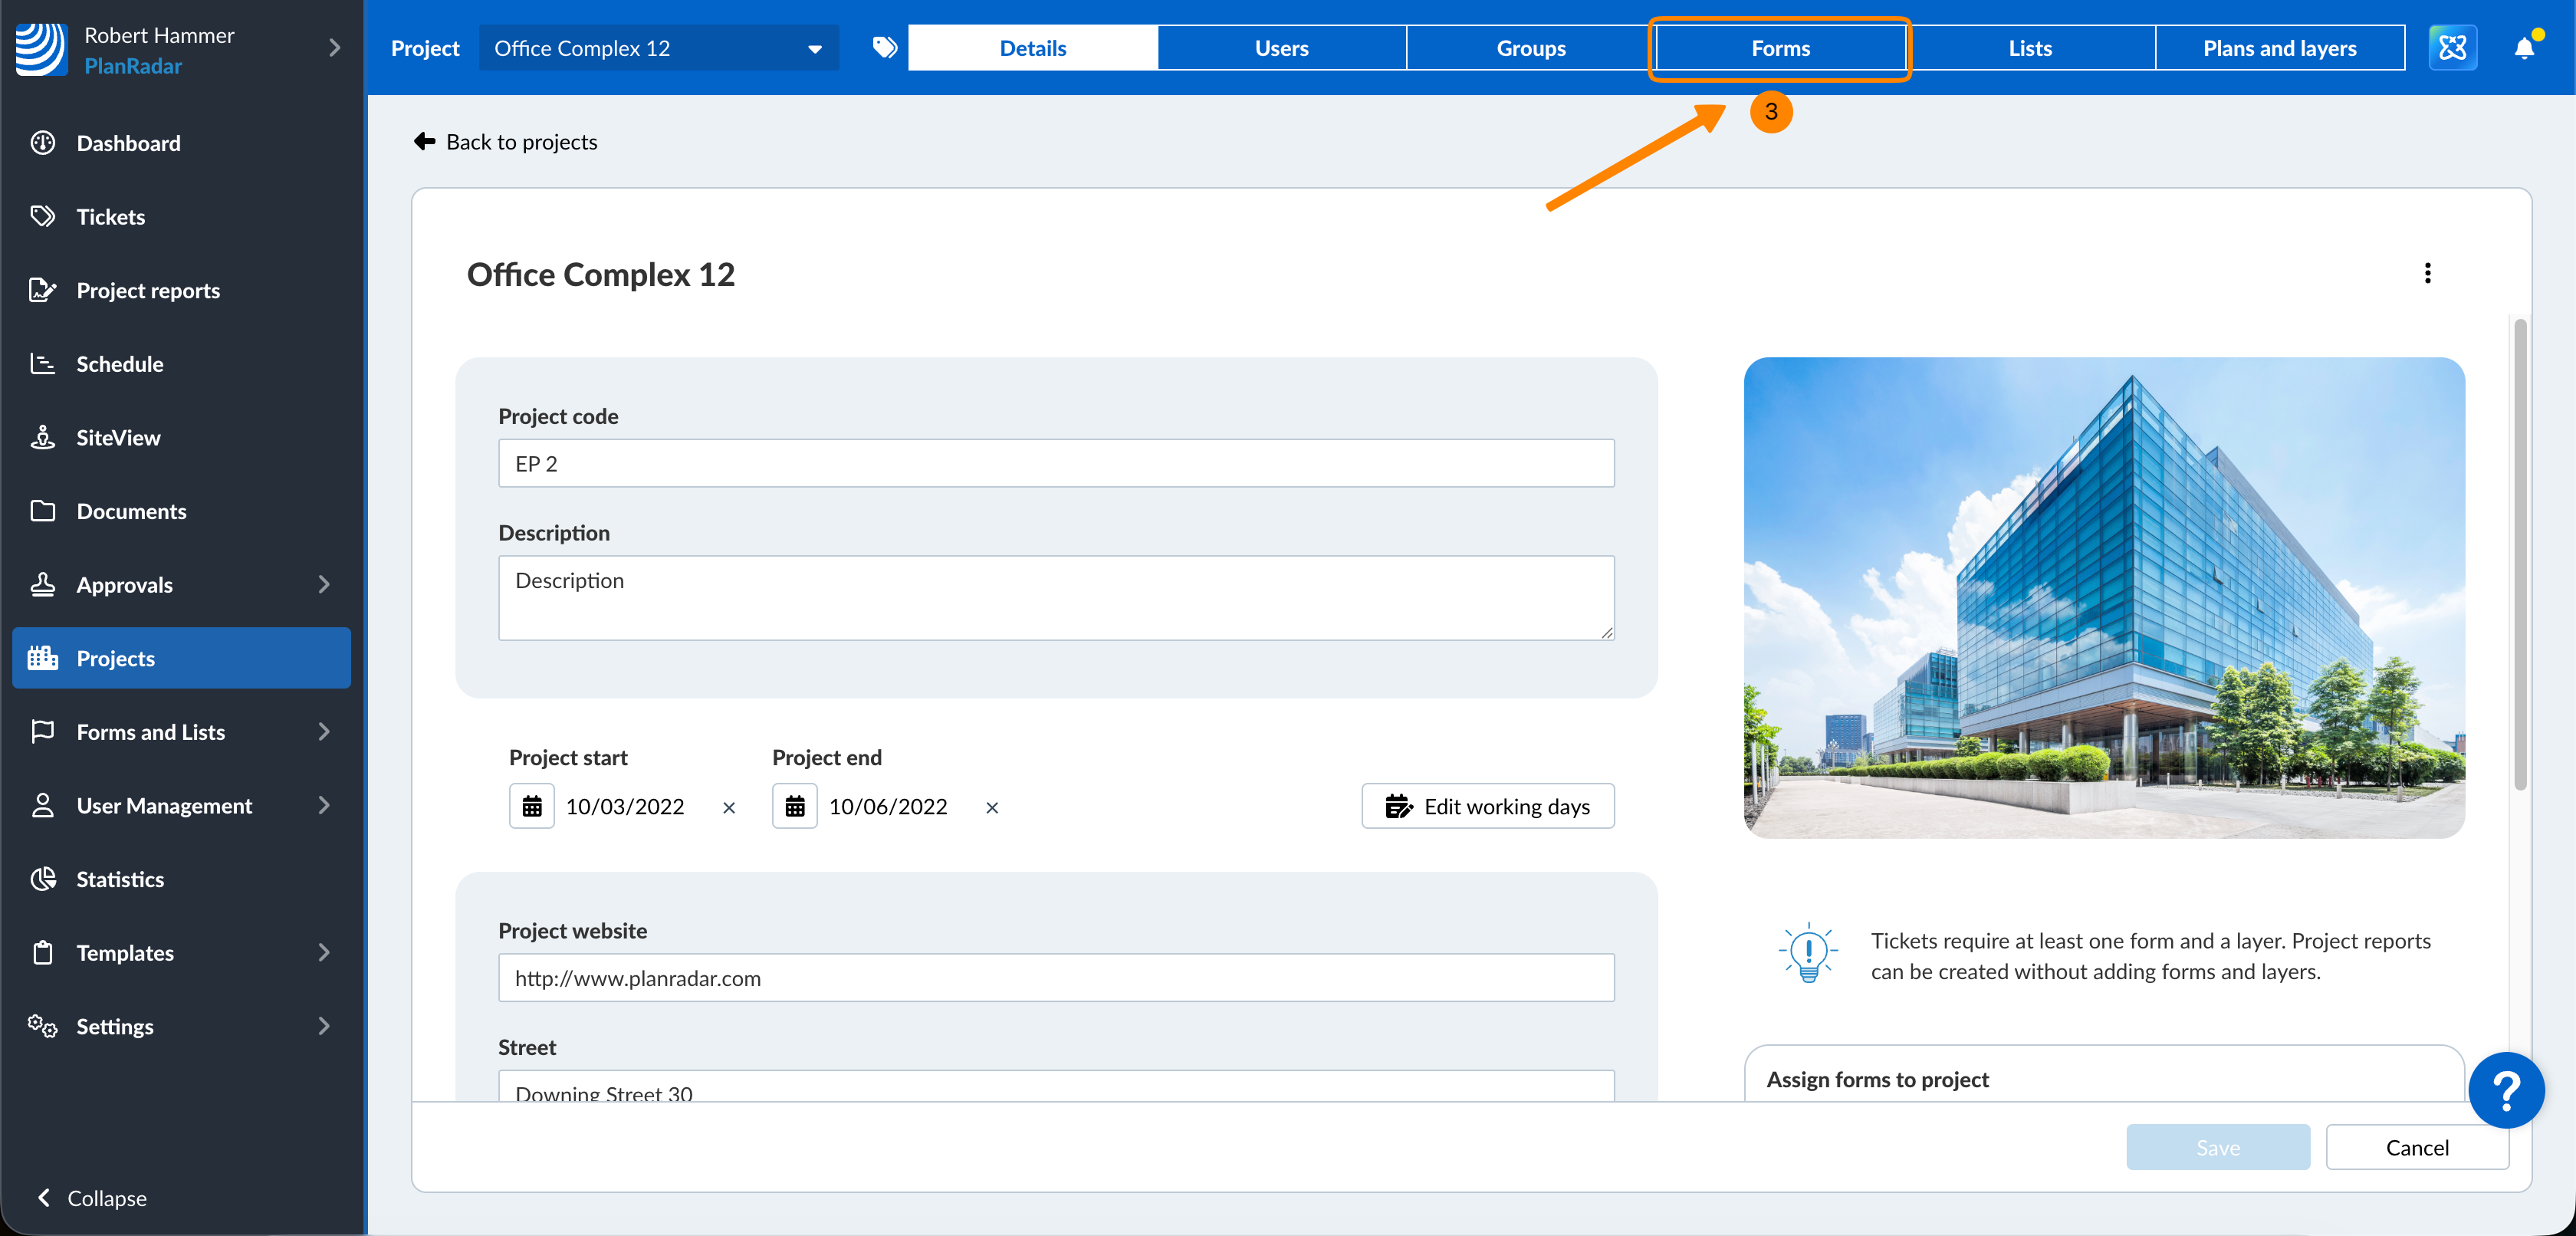
Task: Open the three-dot project options menu
Action: [x=2427, y=273]
